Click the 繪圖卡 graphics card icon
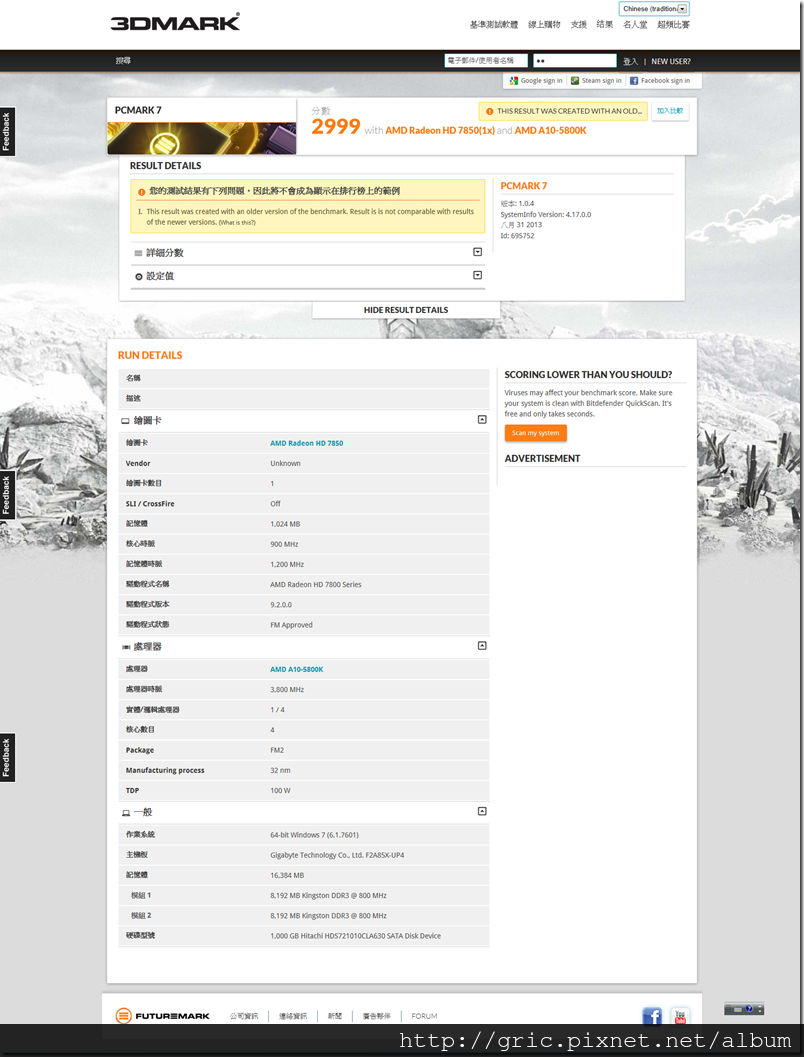Screen dimensions: 804x1057 125,421
